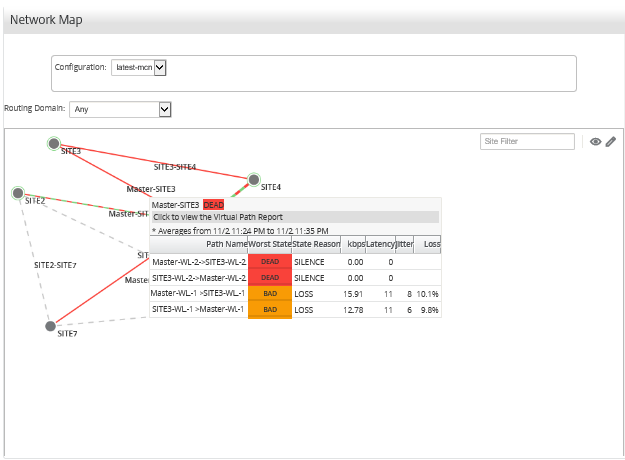The width and height of the screenshot is (625, 460).
Task: Click the 15.91 kbps value
Action: [x=353, y=294]
